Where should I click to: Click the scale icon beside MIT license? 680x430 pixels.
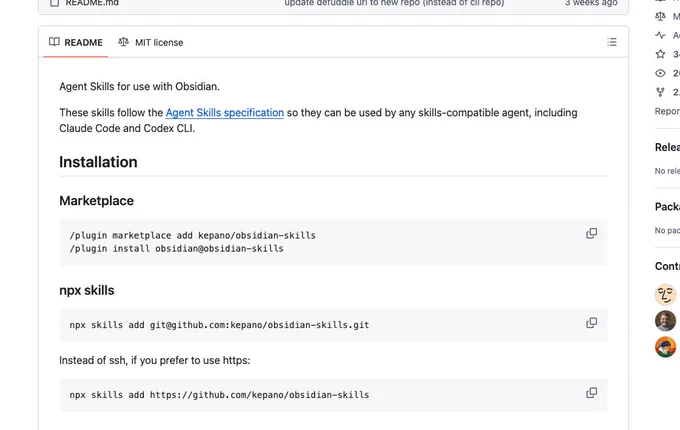pyautogui.click(x=124, y=42)
